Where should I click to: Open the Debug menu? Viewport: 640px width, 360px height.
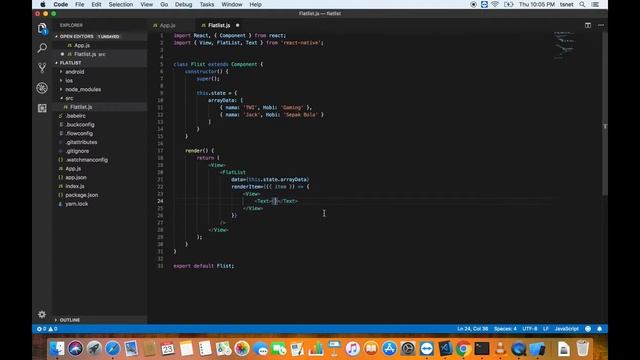(184, 4)
